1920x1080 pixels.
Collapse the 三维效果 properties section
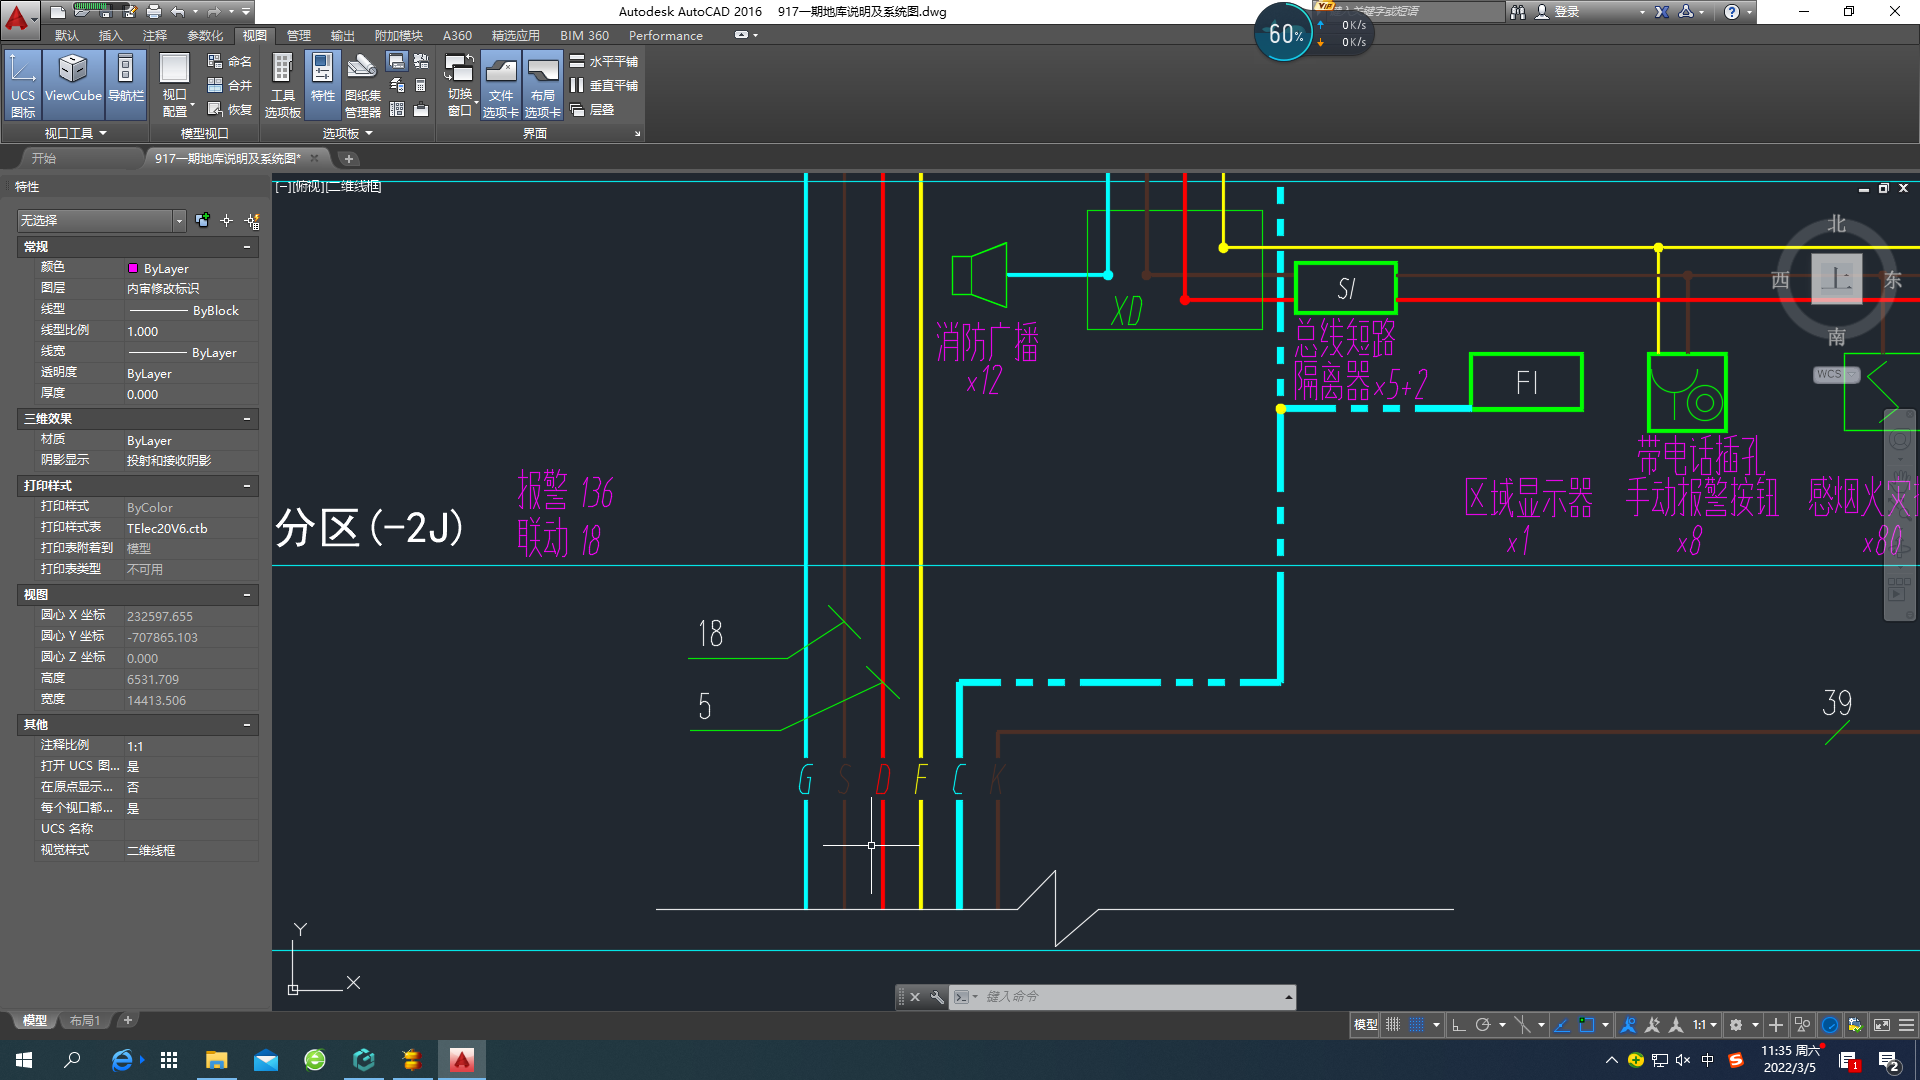(247, 418)
